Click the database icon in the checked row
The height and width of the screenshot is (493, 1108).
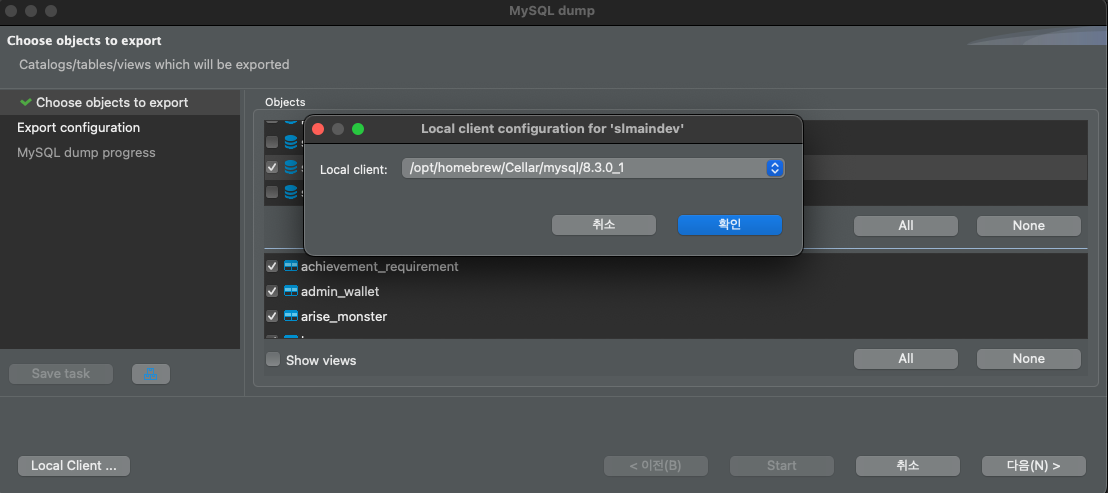pos(290,167)
